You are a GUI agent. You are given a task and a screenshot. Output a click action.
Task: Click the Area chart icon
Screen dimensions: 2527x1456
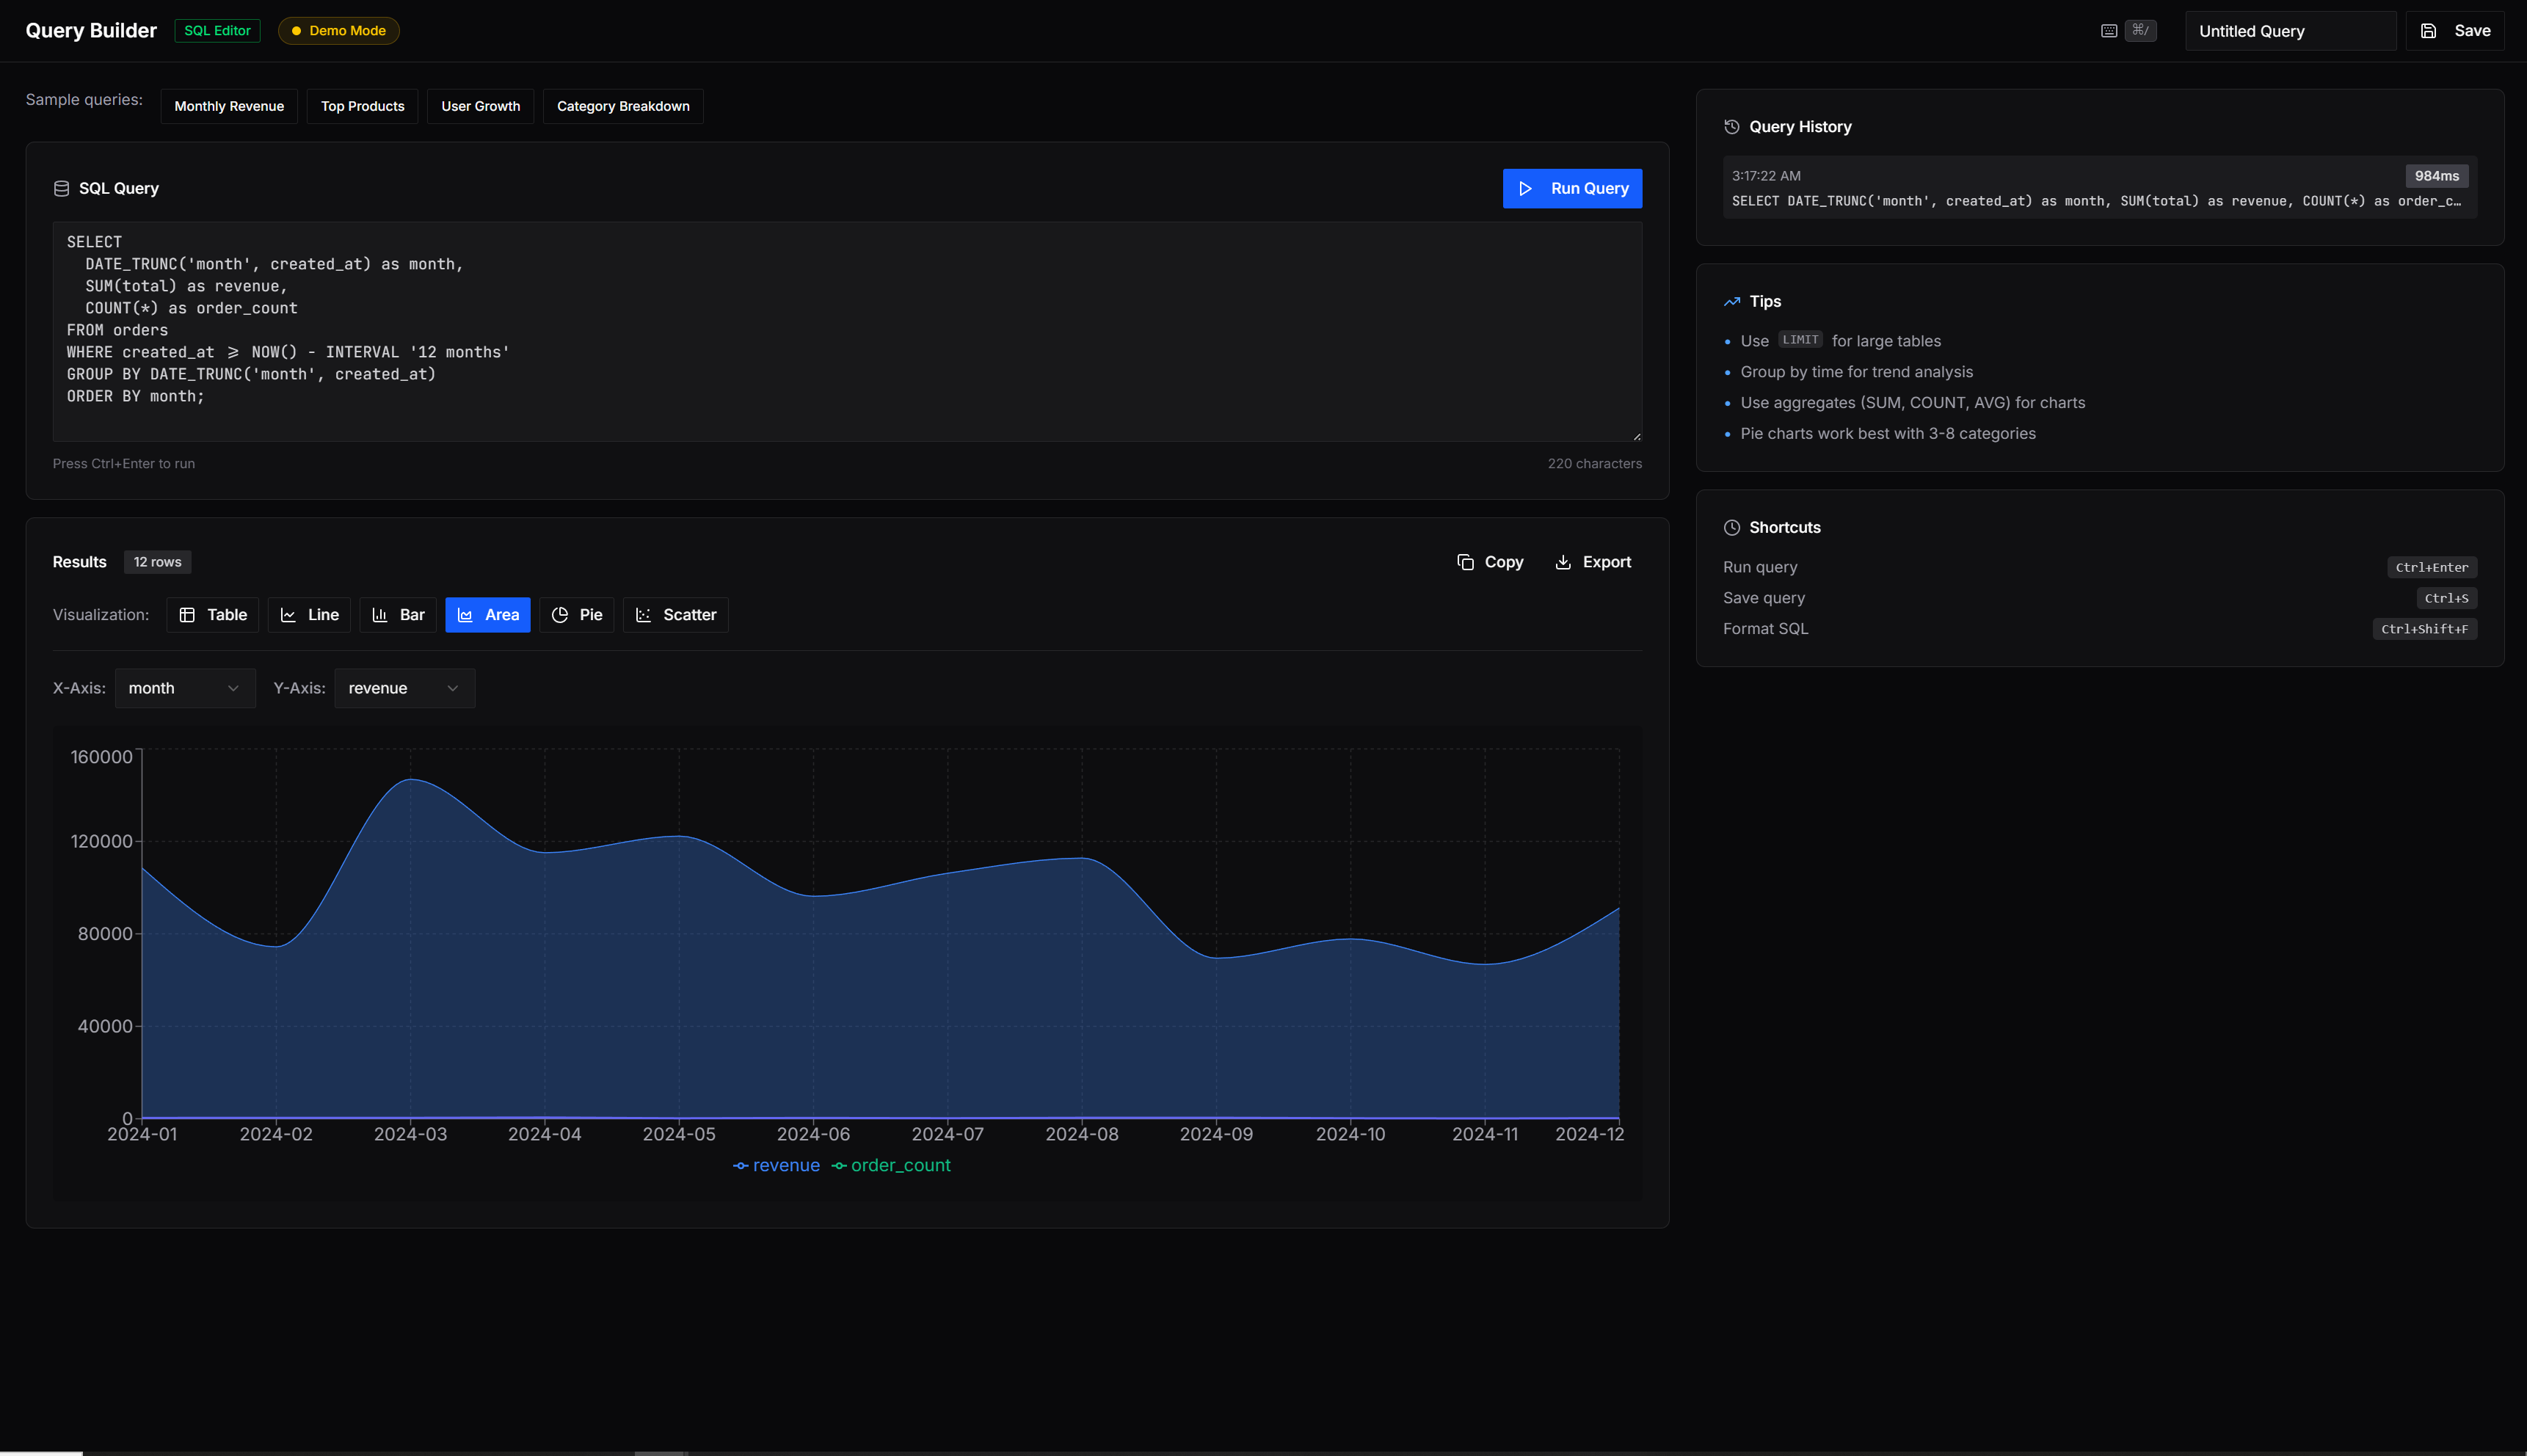(465, 615)
